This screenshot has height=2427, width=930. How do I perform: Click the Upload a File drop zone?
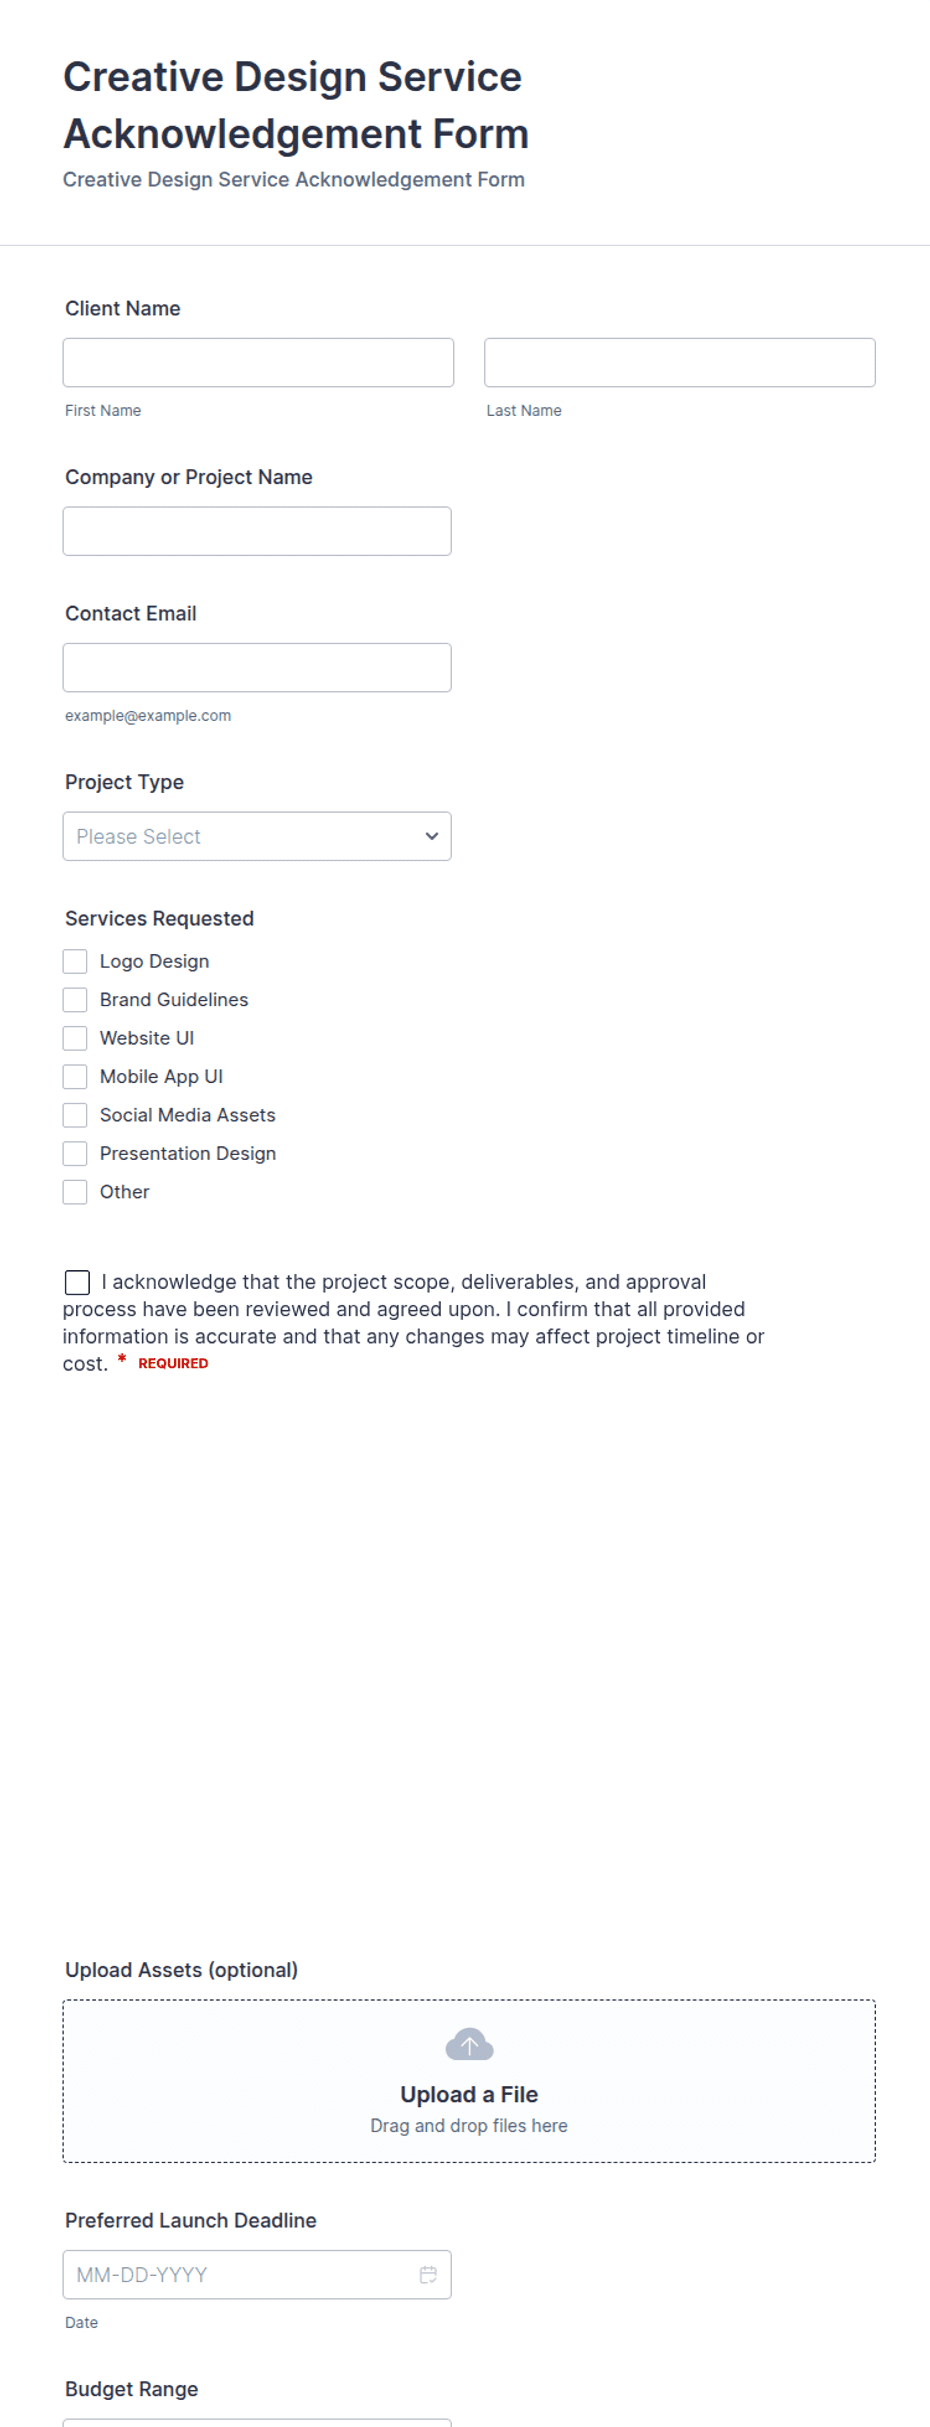(x=469, y=2081)
